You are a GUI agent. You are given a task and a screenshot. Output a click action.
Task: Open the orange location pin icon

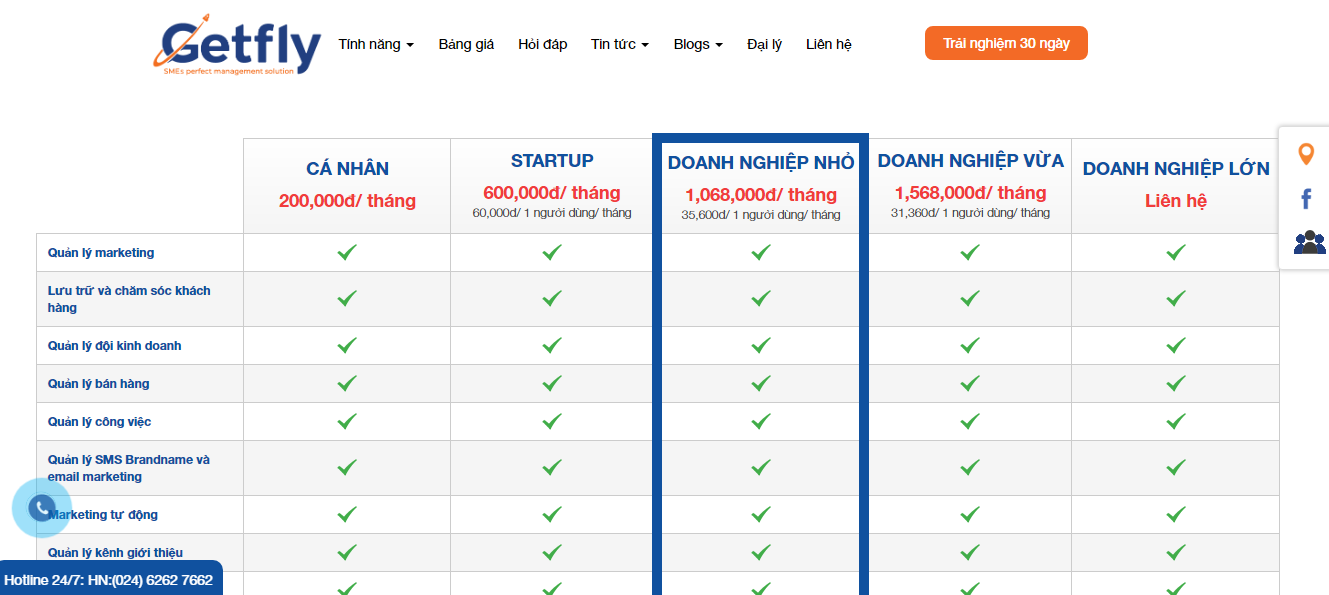point(1306,154)
